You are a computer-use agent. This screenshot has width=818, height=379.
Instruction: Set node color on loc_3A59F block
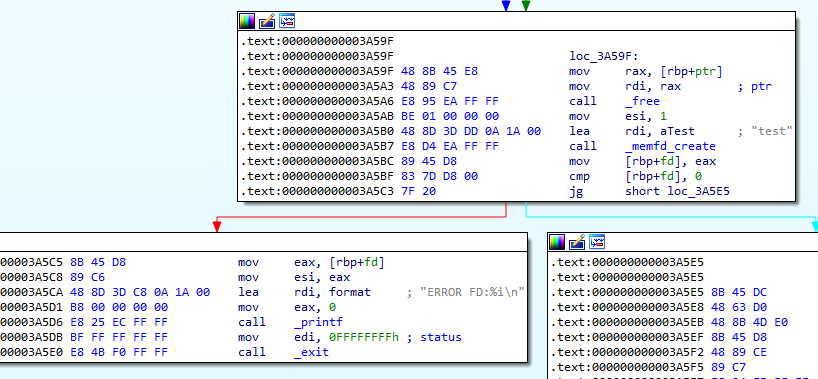click(247, 21)
